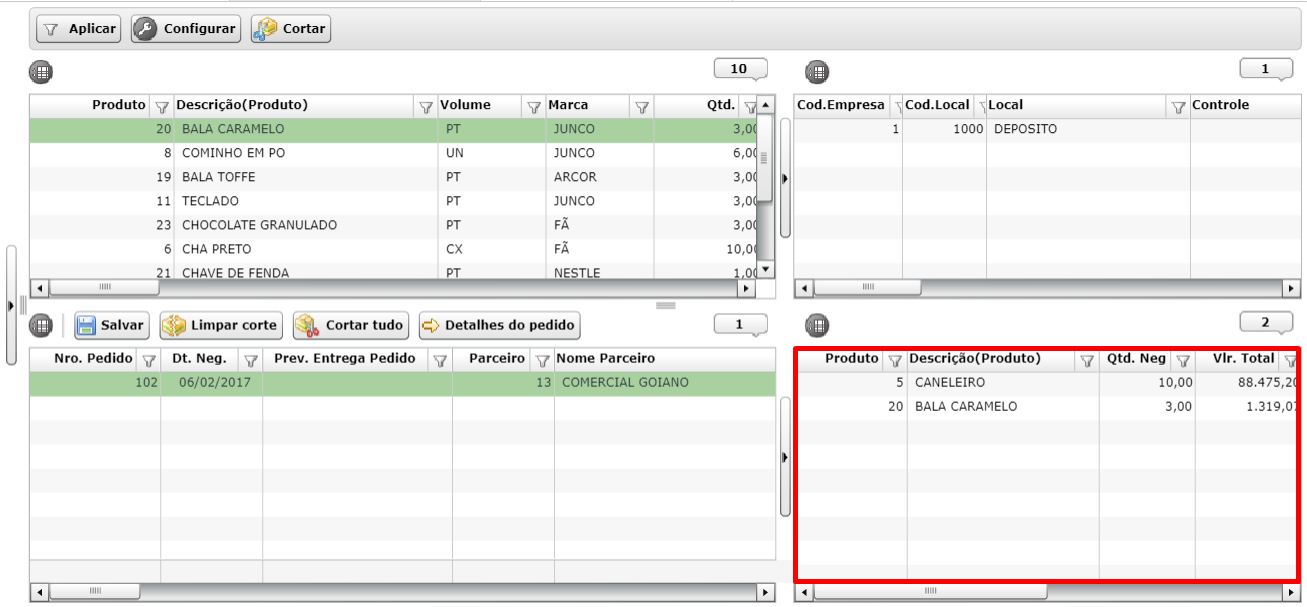Open the Configurar settings

pyautogui.click(x=187, y=29)
